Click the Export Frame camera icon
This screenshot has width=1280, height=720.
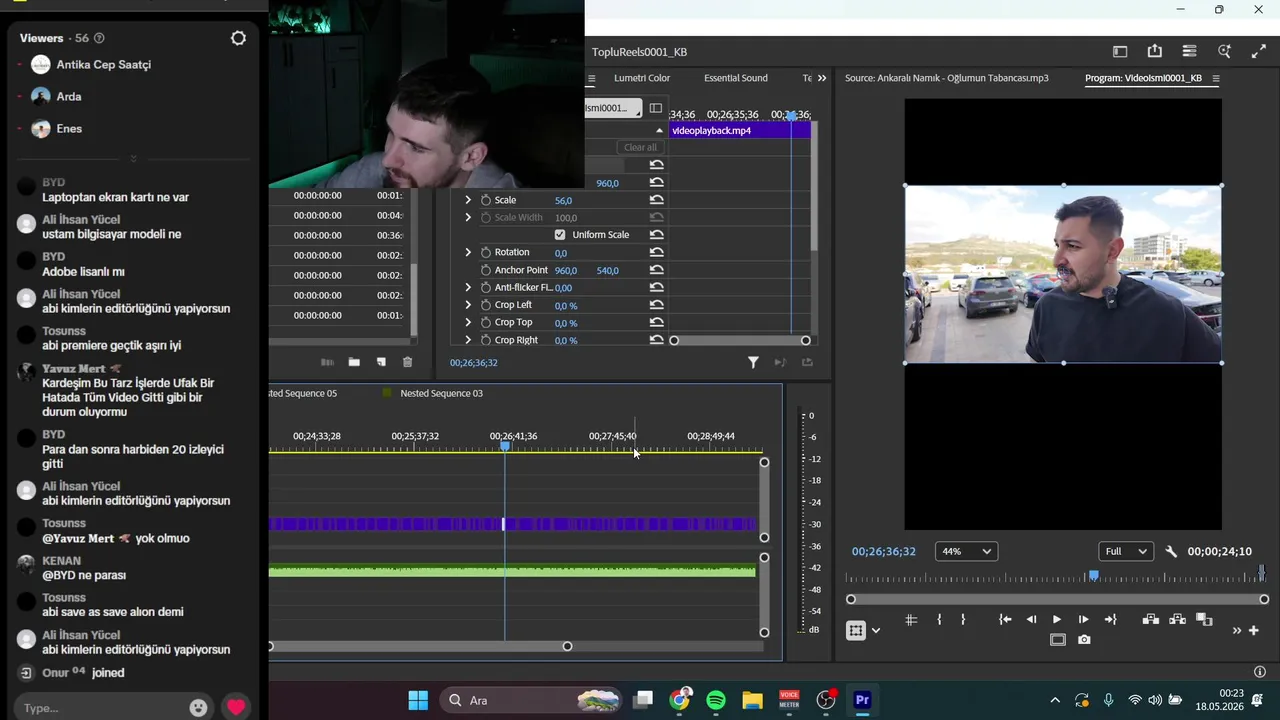click(x=1084, y=640)
